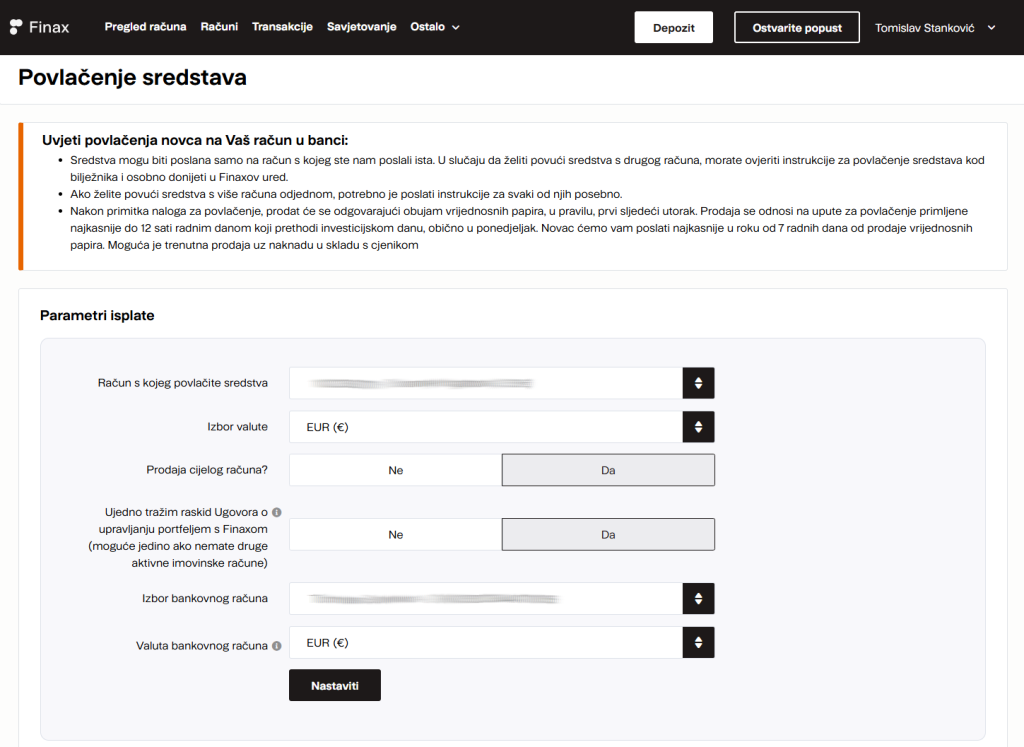Click the Finax logo icon
1024x747 pixels.
[x=16, y=27]
